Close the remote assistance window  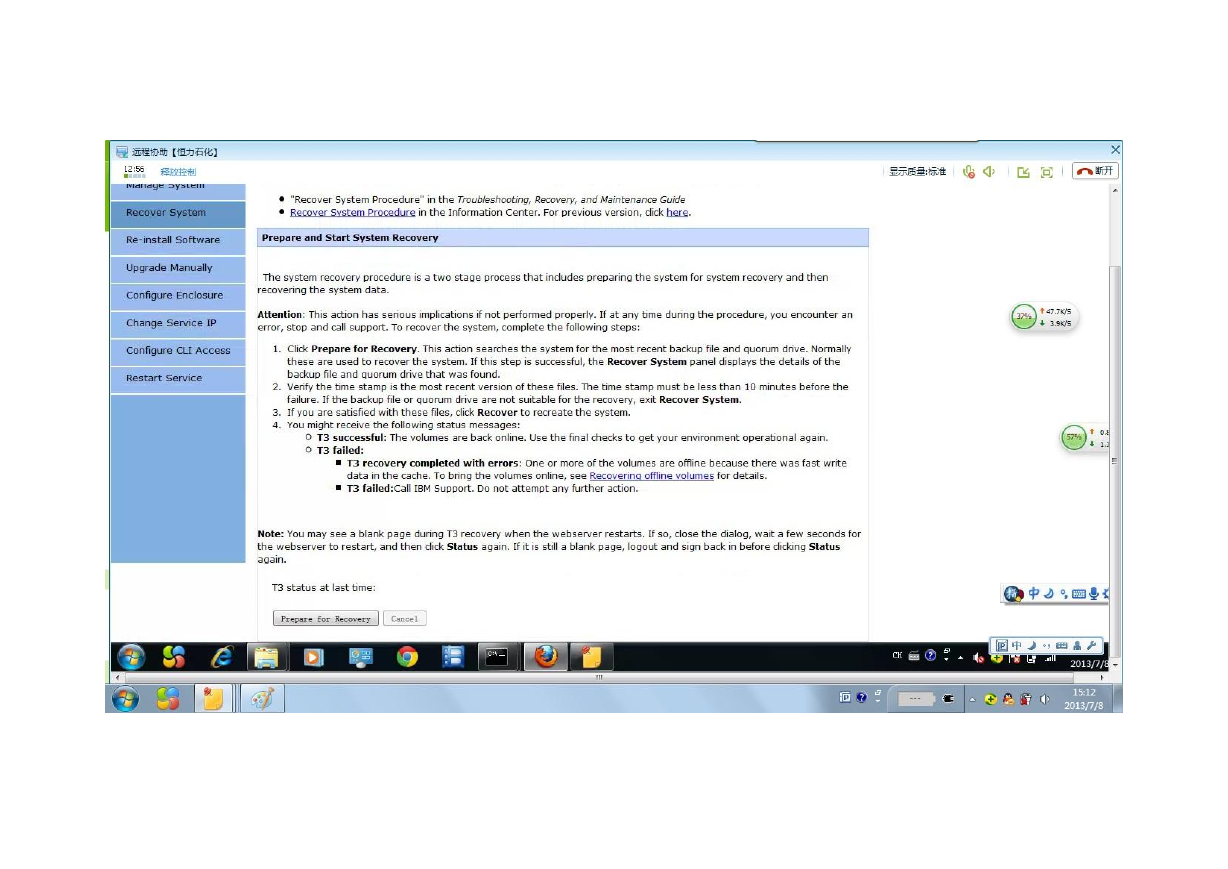(1116, 150)
